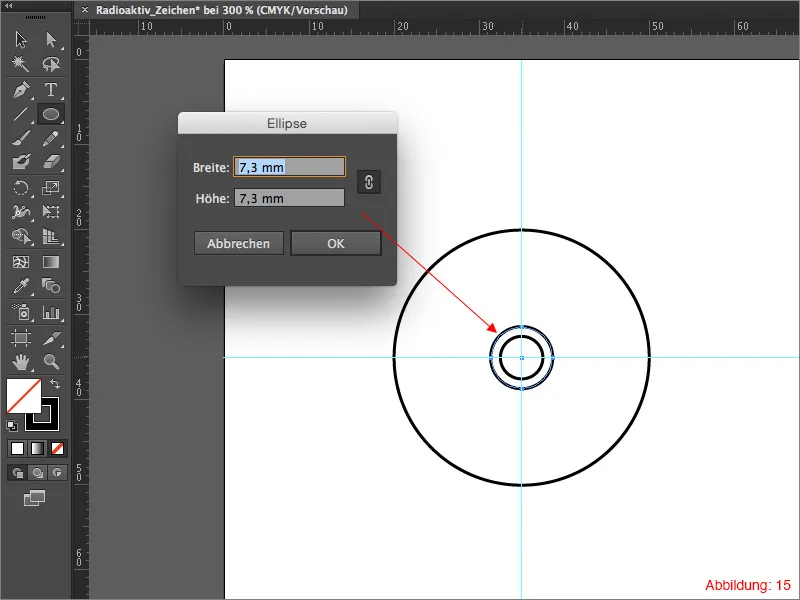The image size is (800, 600).
Task: Enable Draw Behind mode
Action: tap(37, 472)
